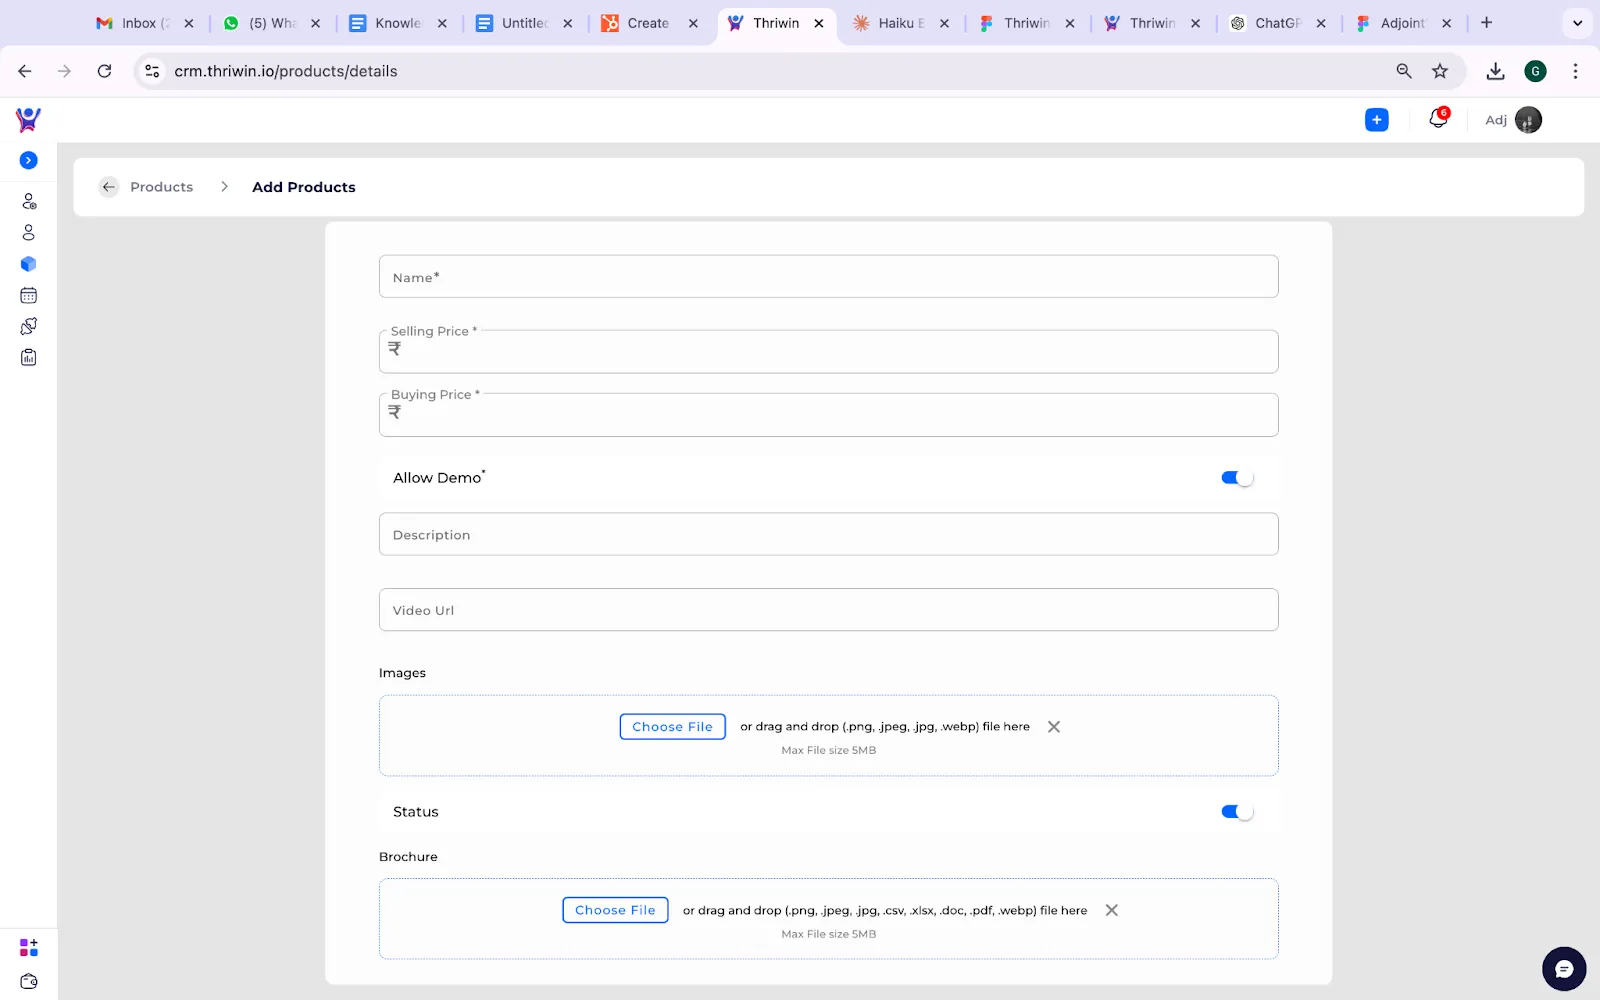
Task: Expand the sidebar with blue arrow
Action: click(29, 160)
